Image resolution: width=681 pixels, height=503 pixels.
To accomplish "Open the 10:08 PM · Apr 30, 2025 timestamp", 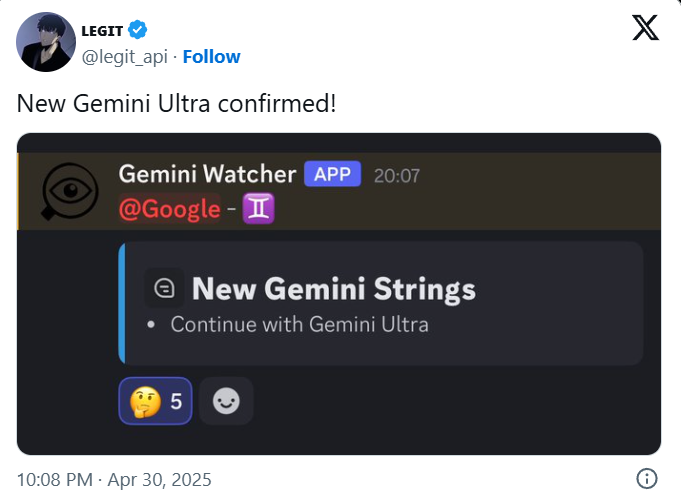I will 114,480.
